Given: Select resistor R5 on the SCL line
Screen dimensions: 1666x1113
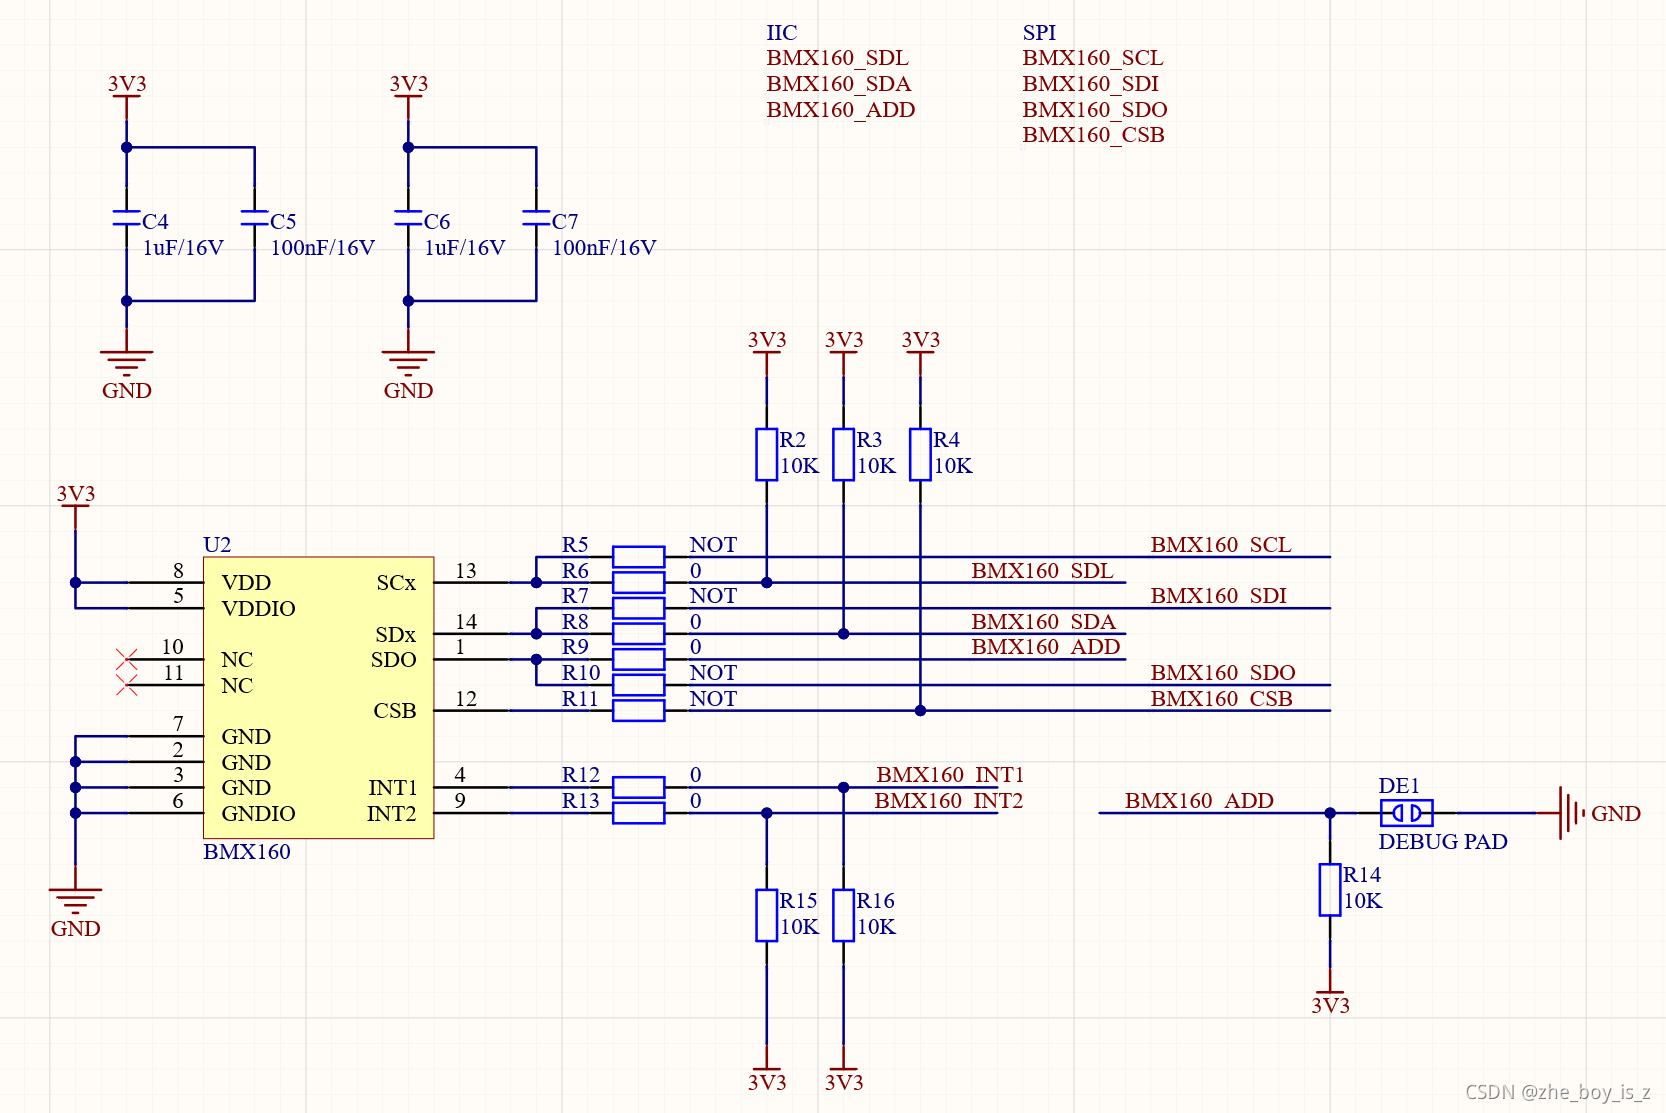Looking at the screenshot, I should (638, 557).
